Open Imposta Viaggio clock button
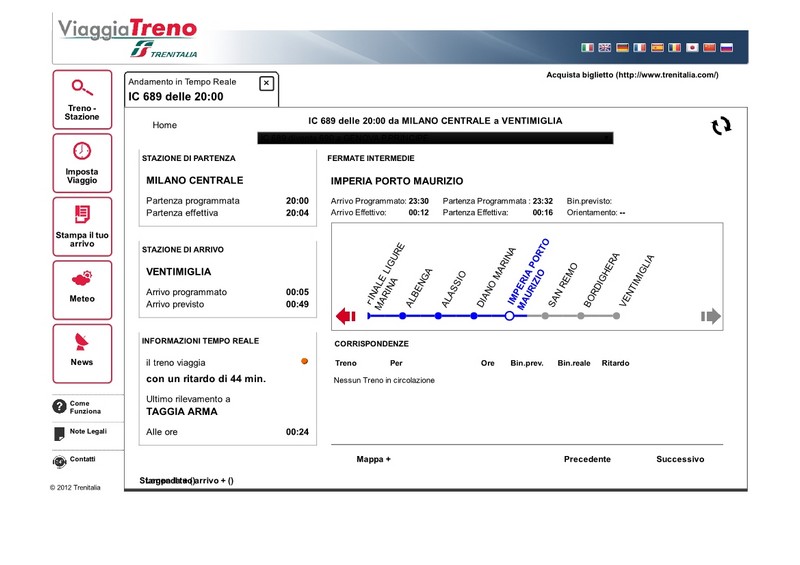 pos(82,163)
